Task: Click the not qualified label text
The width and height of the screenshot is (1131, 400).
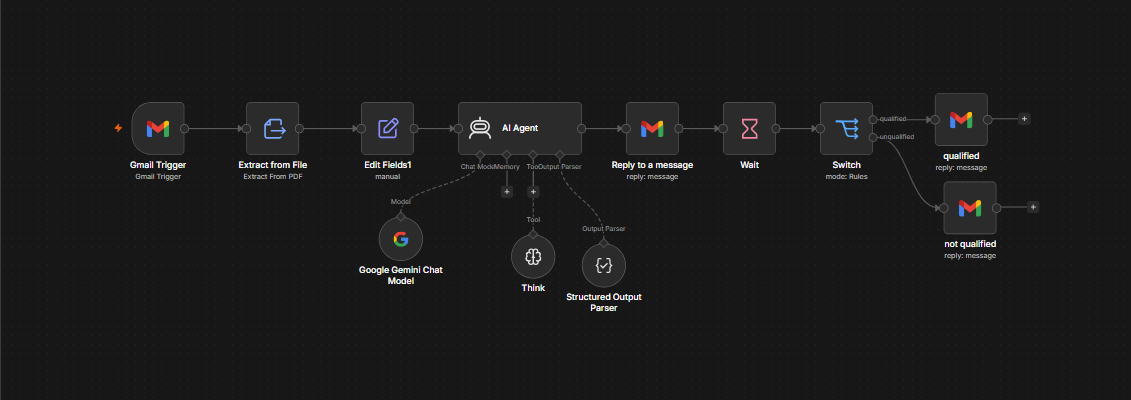Action: click(970, 244)
